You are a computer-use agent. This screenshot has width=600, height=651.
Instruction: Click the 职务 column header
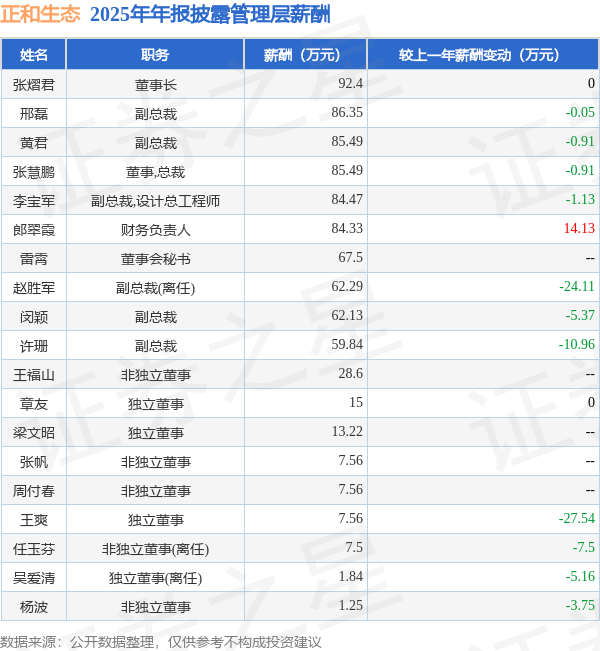point(155,54)
